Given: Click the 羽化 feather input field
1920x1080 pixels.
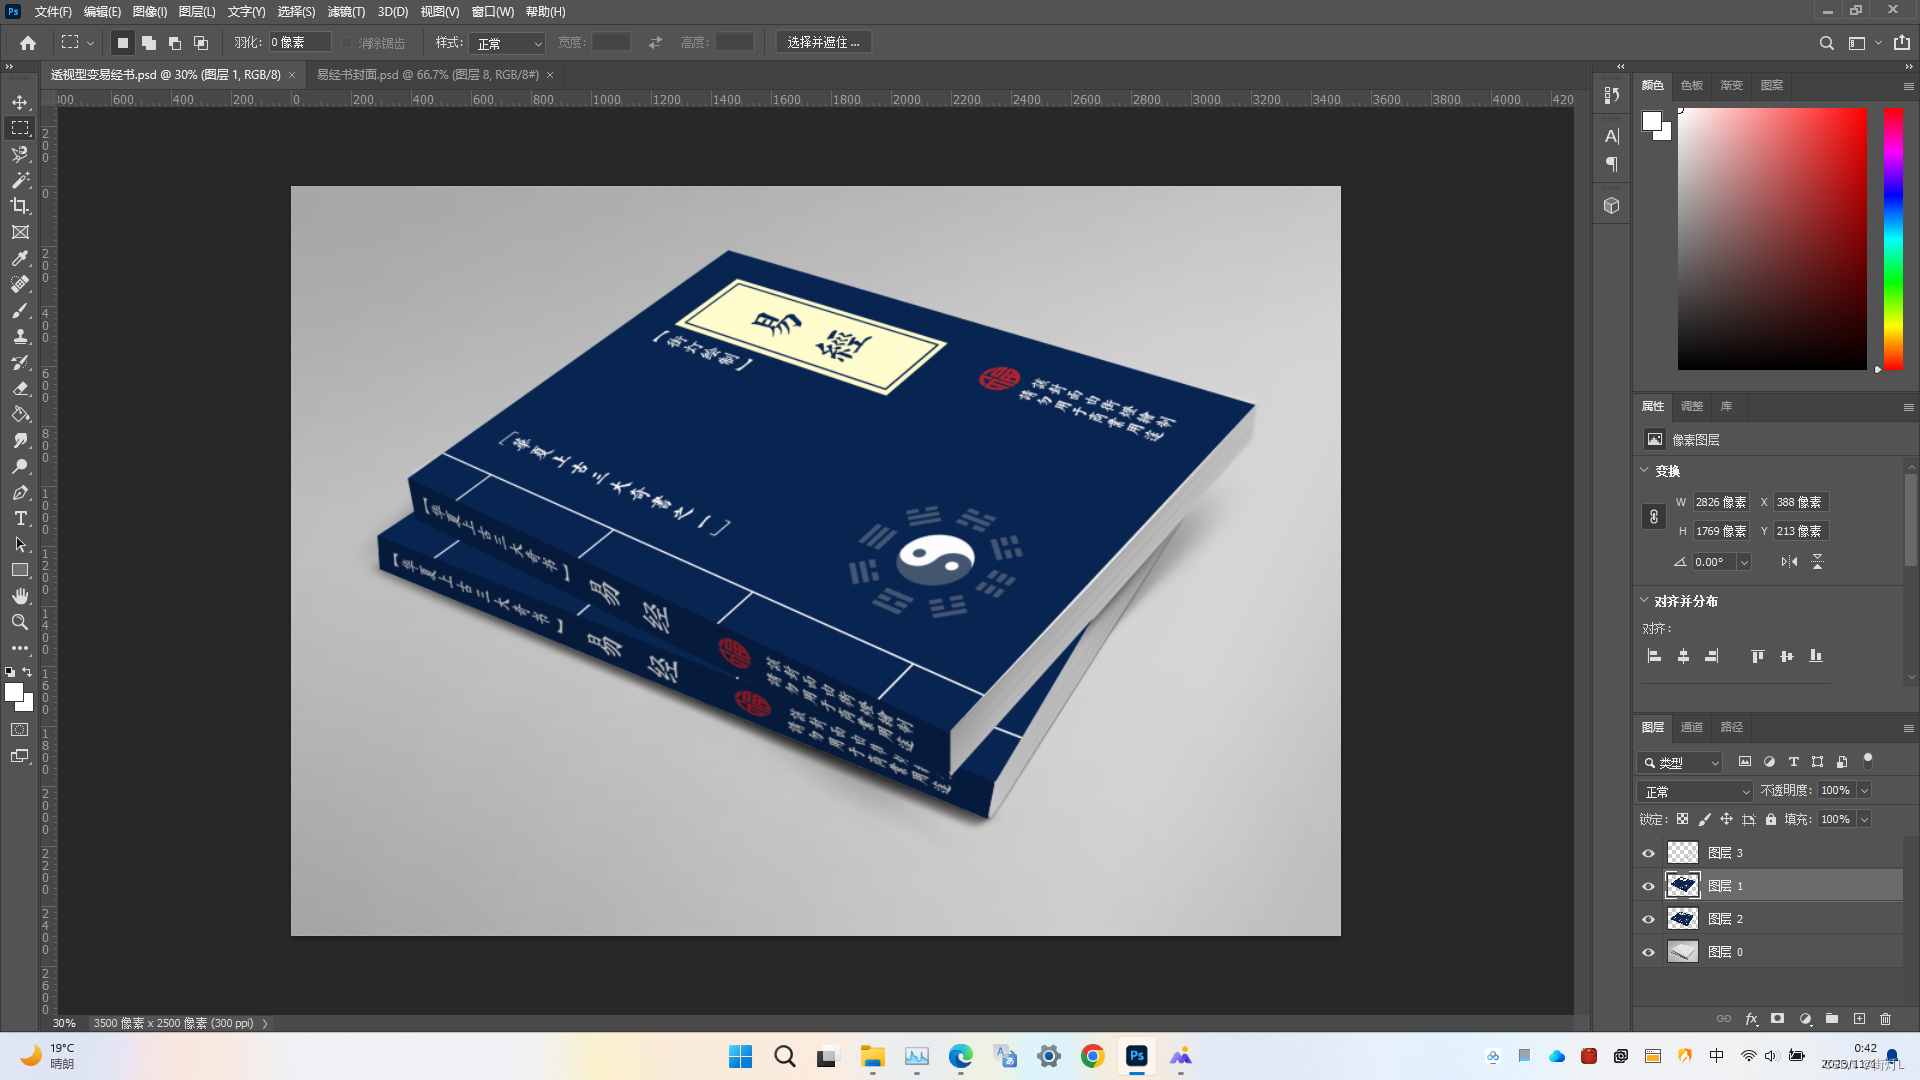Looking at the screenshot, I should pyautogui.click(x=299, y=42).
